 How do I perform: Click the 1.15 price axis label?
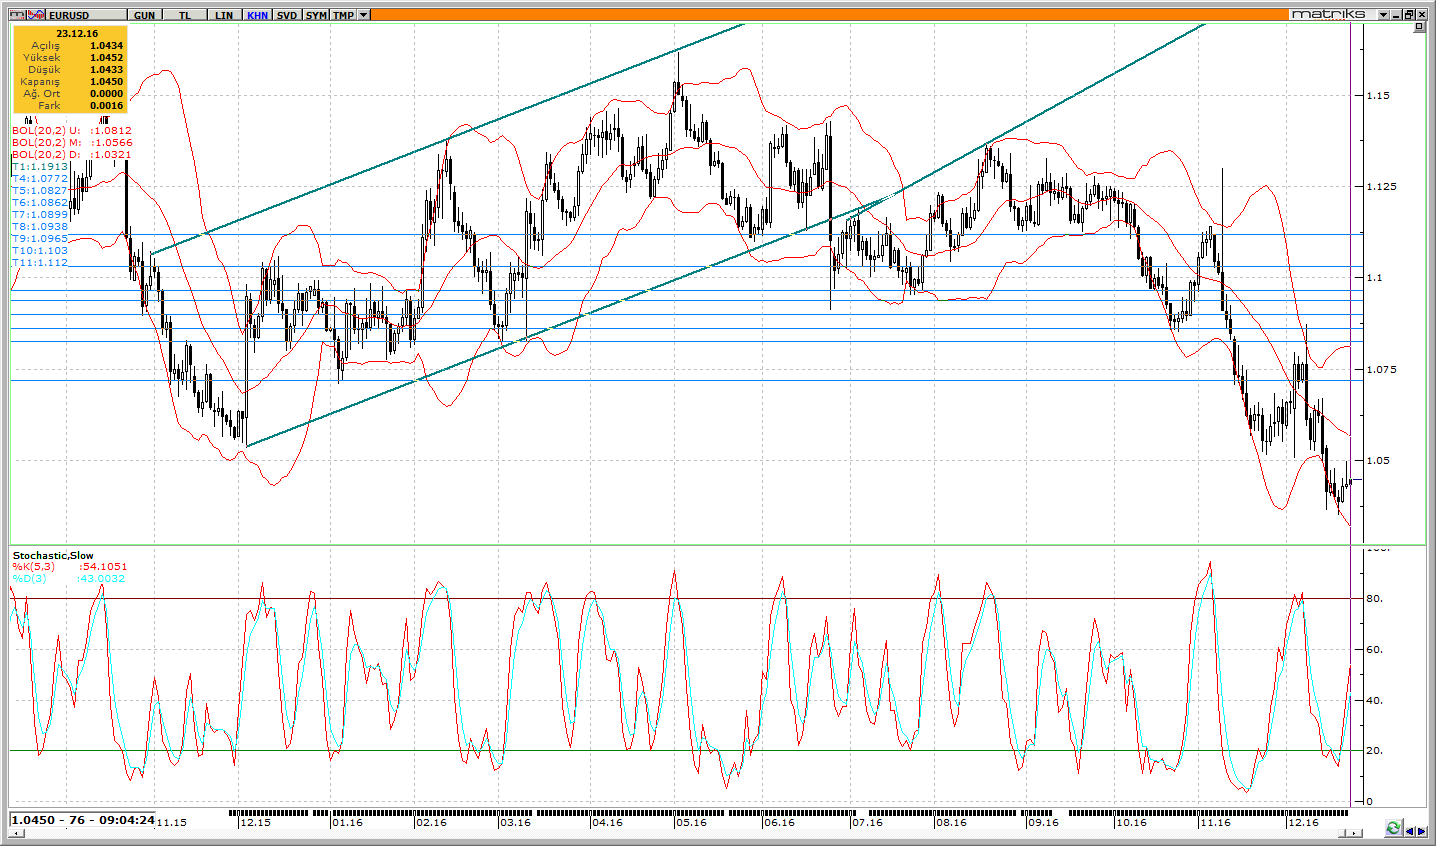1378,96
